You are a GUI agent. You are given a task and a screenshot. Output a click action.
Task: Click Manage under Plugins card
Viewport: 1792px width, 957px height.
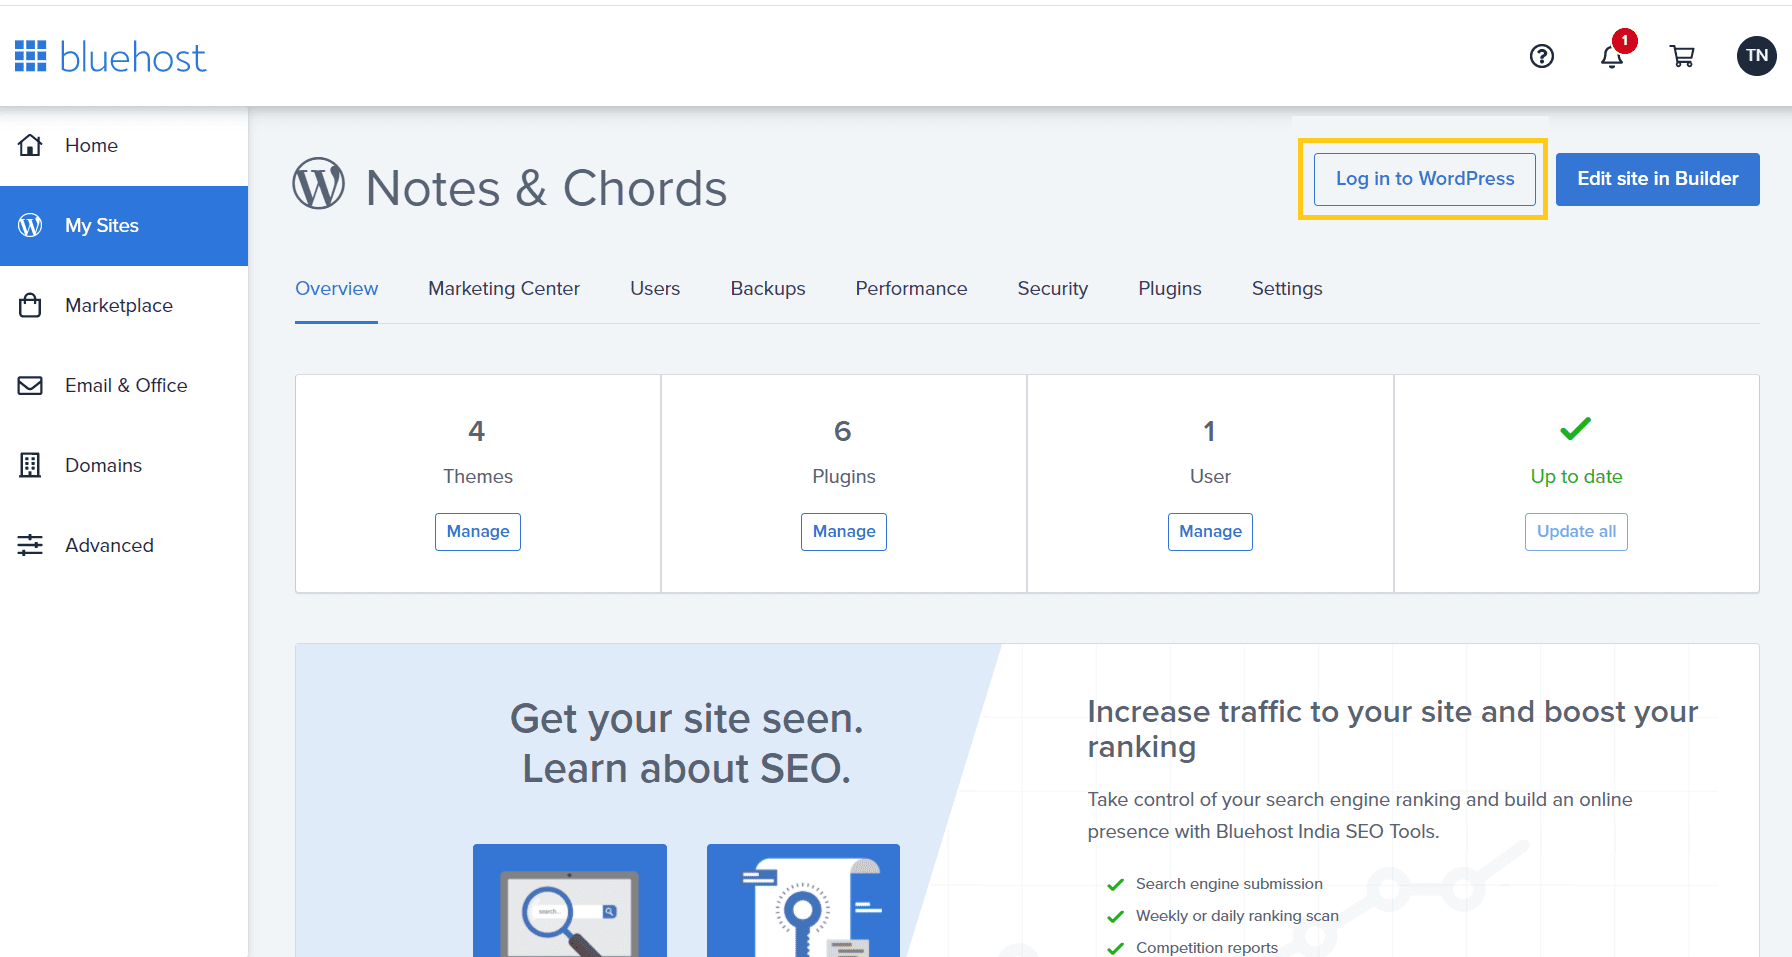844,532
